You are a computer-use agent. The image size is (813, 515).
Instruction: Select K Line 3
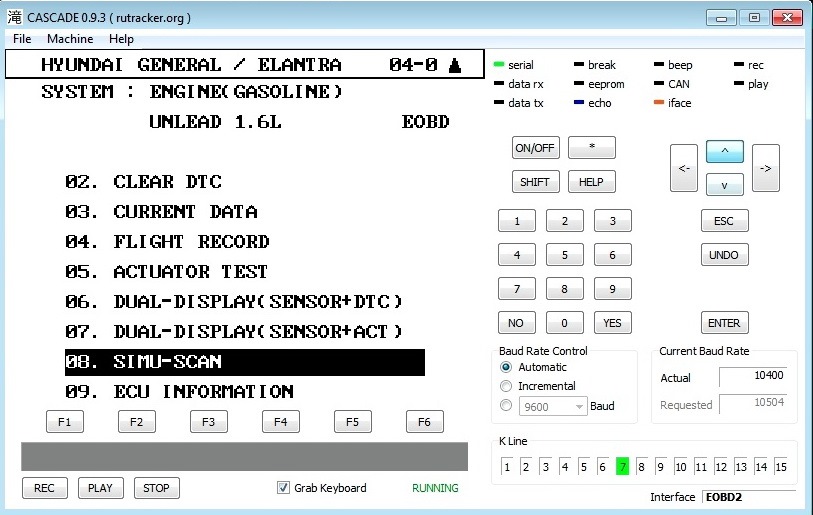click(x=545, y=467)
